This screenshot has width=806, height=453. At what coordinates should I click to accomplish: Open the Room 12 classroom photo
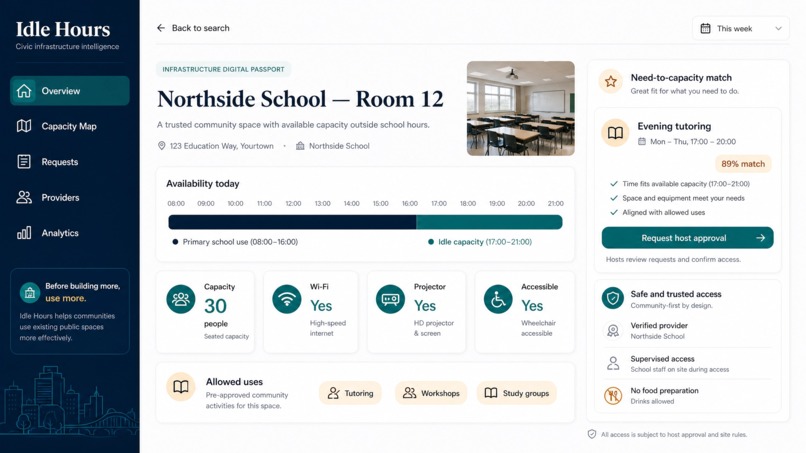click(x=521, y=108)
